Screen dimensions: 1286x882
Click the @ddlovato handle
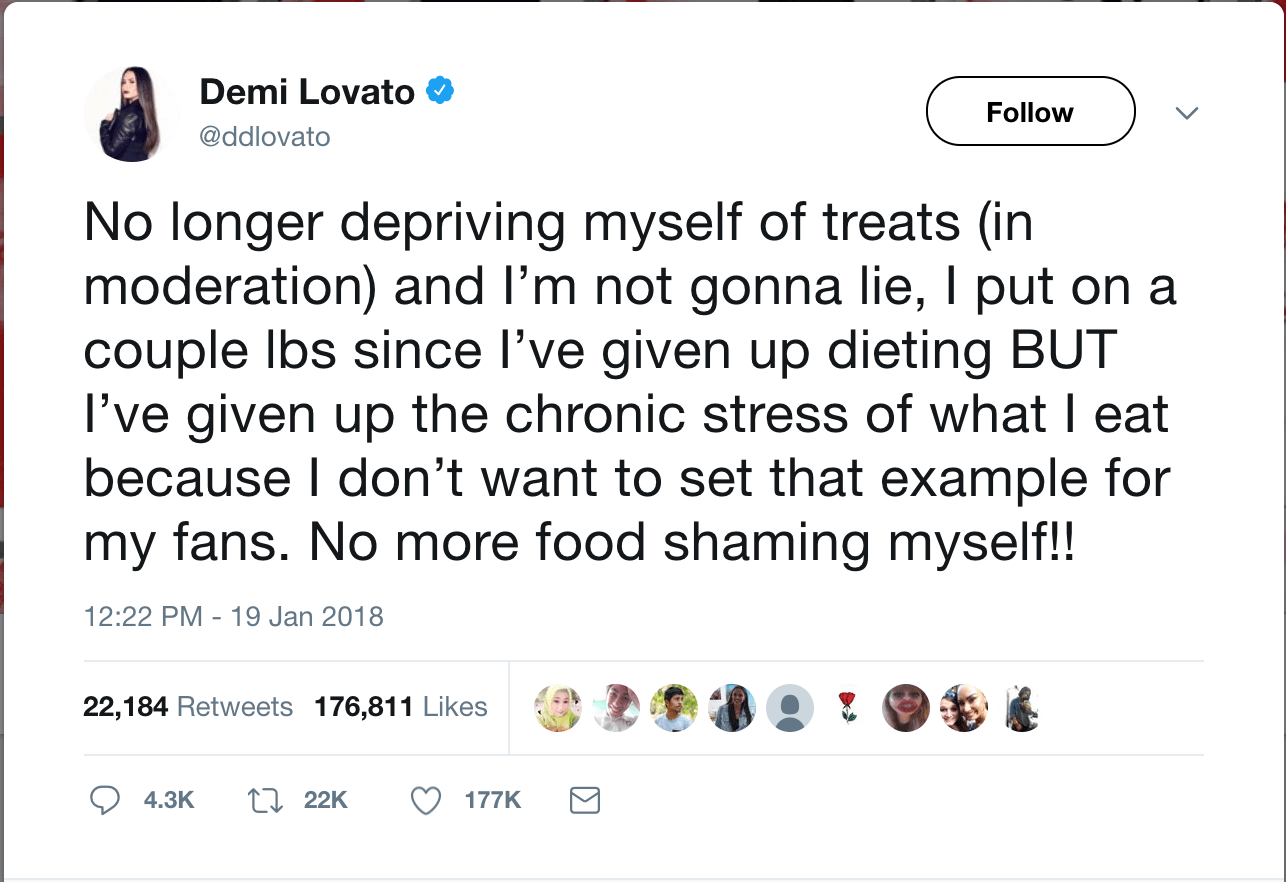(x=265, y=136)
